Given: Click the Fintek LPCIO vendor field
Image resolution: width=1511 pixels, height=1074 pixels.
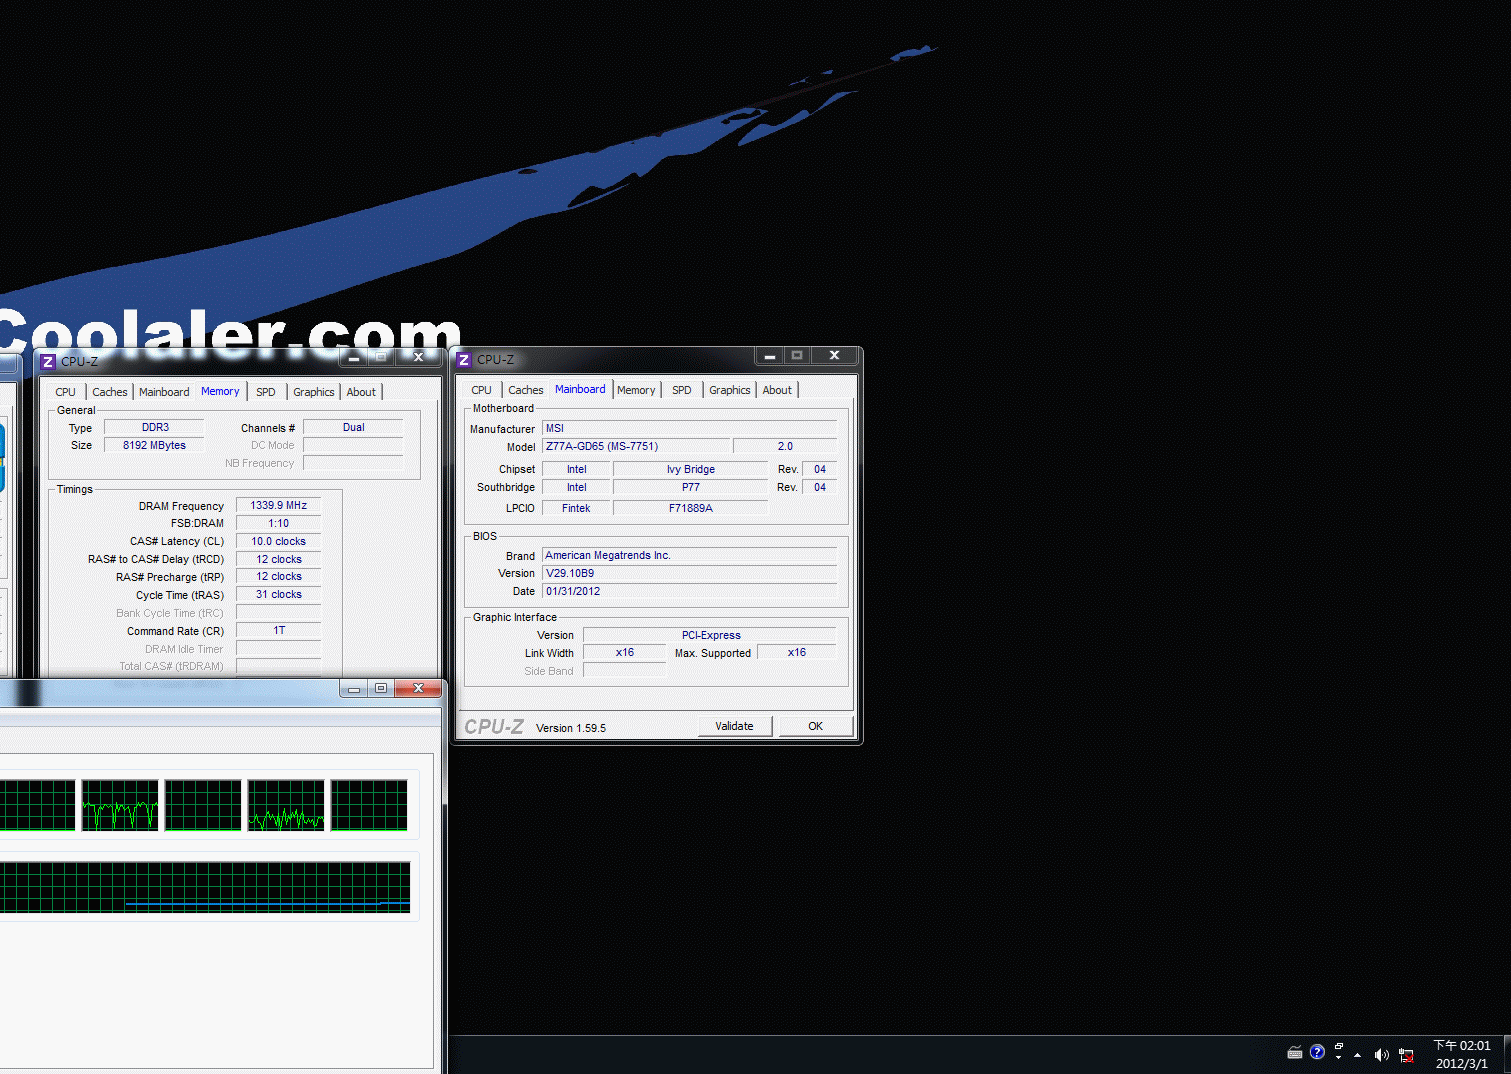Looking at the screenshot, I should click(576, 508).
